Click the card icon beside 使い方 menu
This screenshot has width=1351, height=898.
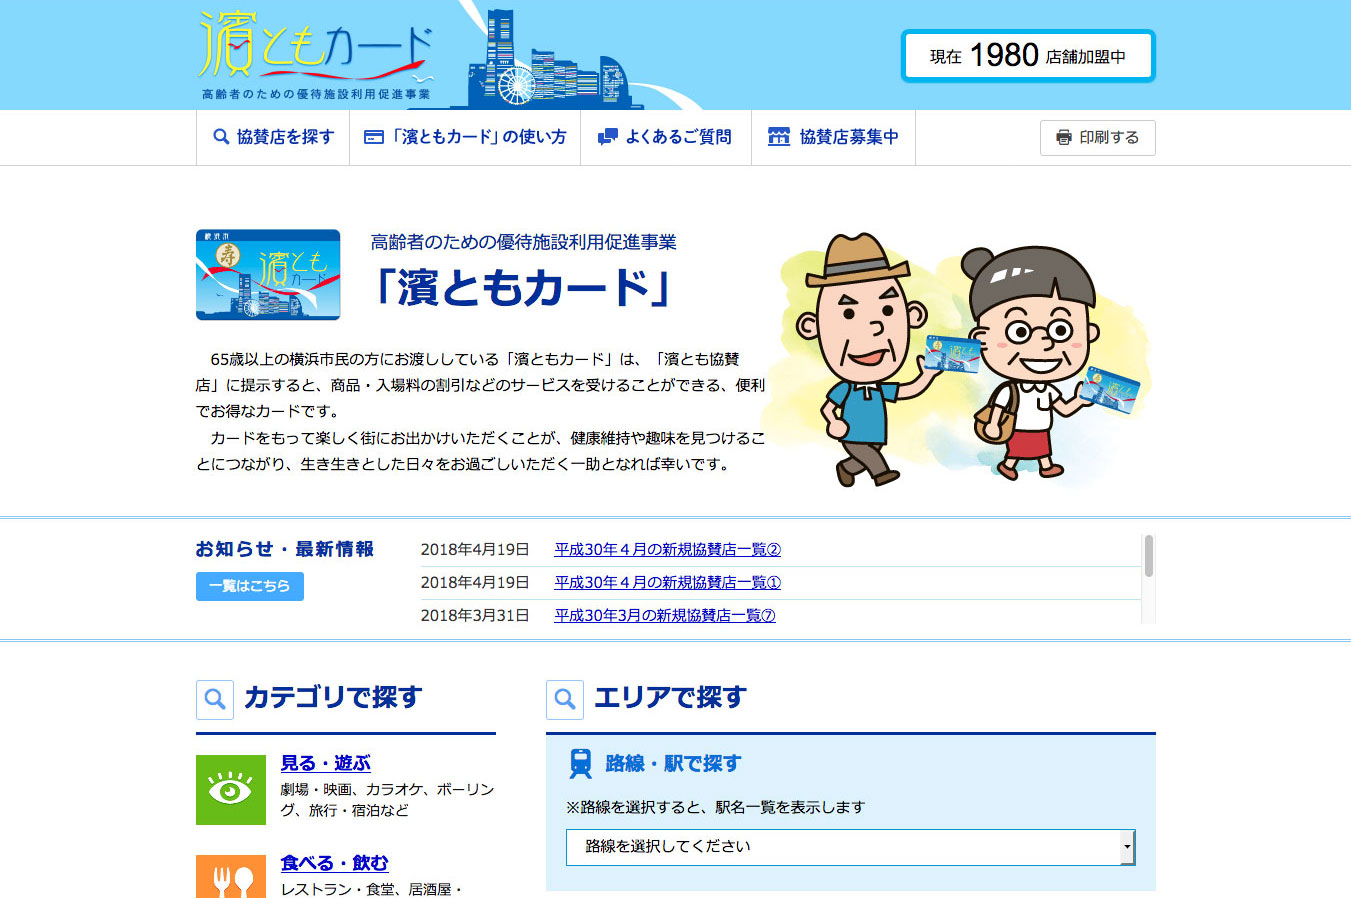(x=374, y=137)
